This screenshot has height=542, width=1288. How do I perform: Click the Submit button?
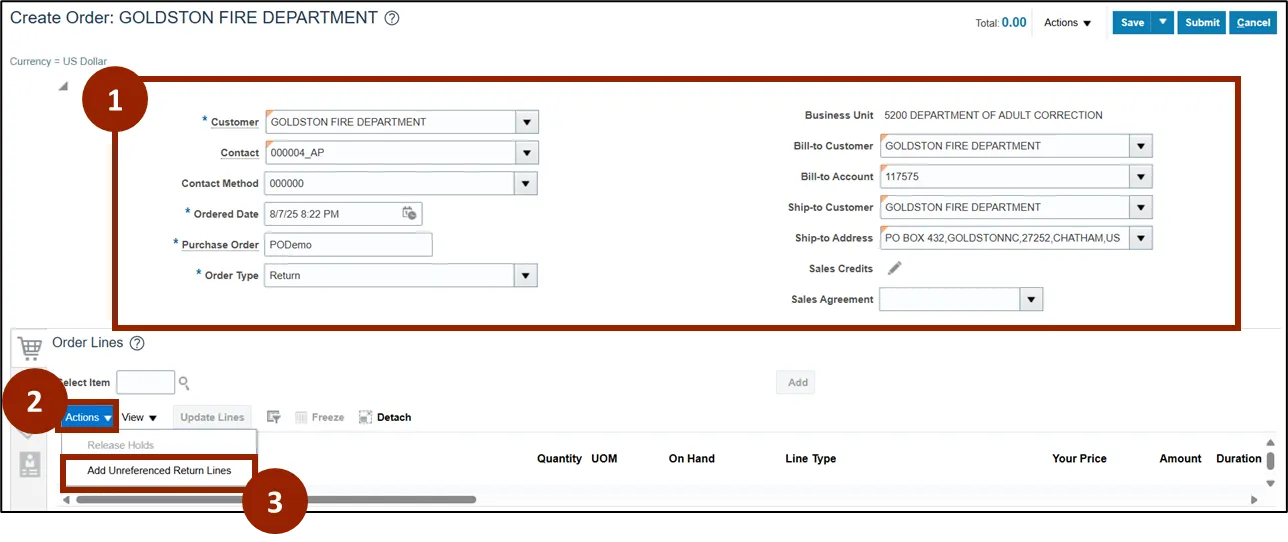point(1201,22)
